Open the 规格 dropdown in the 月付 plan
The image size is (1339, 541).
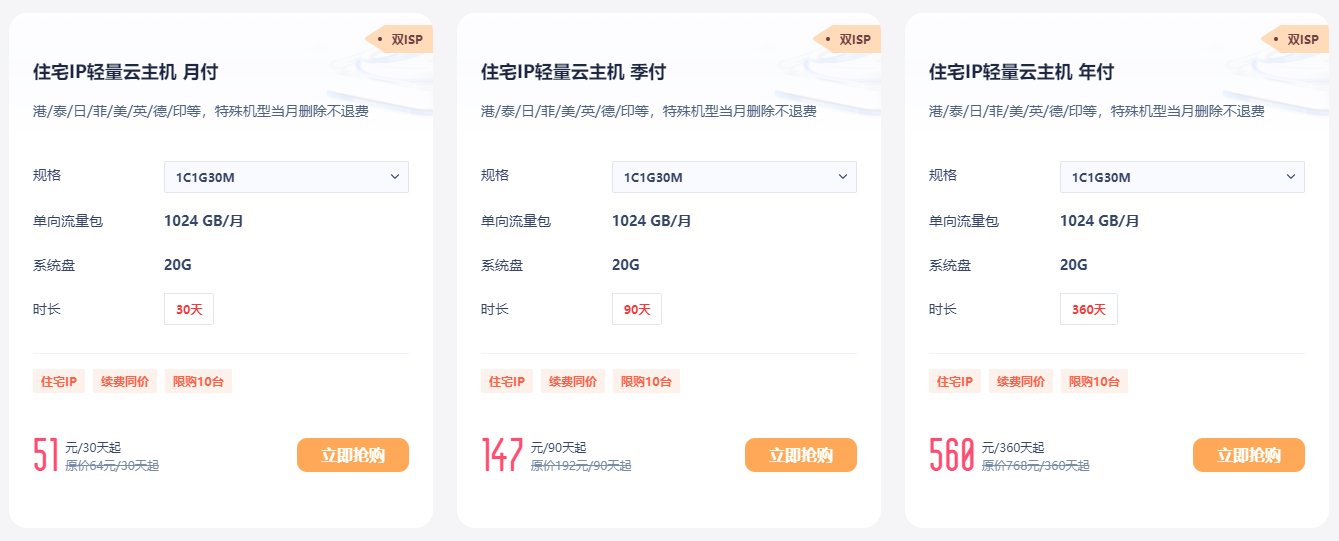286,178
